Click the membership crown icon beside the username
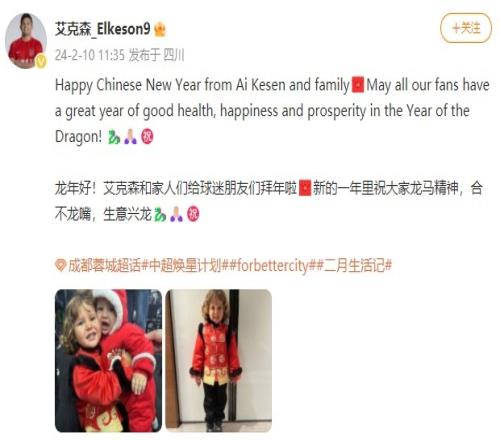Image resolution: width=500 pixels, height=440 pixels. coord(160,30)
